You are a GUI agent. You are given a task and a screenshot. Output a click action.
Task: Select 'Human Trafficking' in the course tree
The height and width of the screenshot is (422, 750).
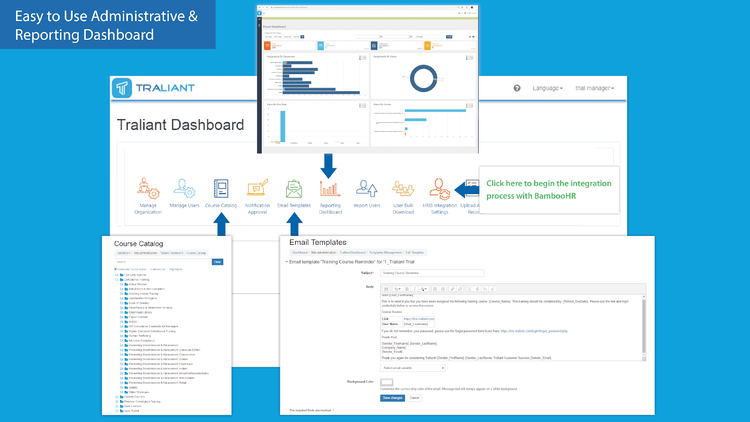[x=140, y=336]
